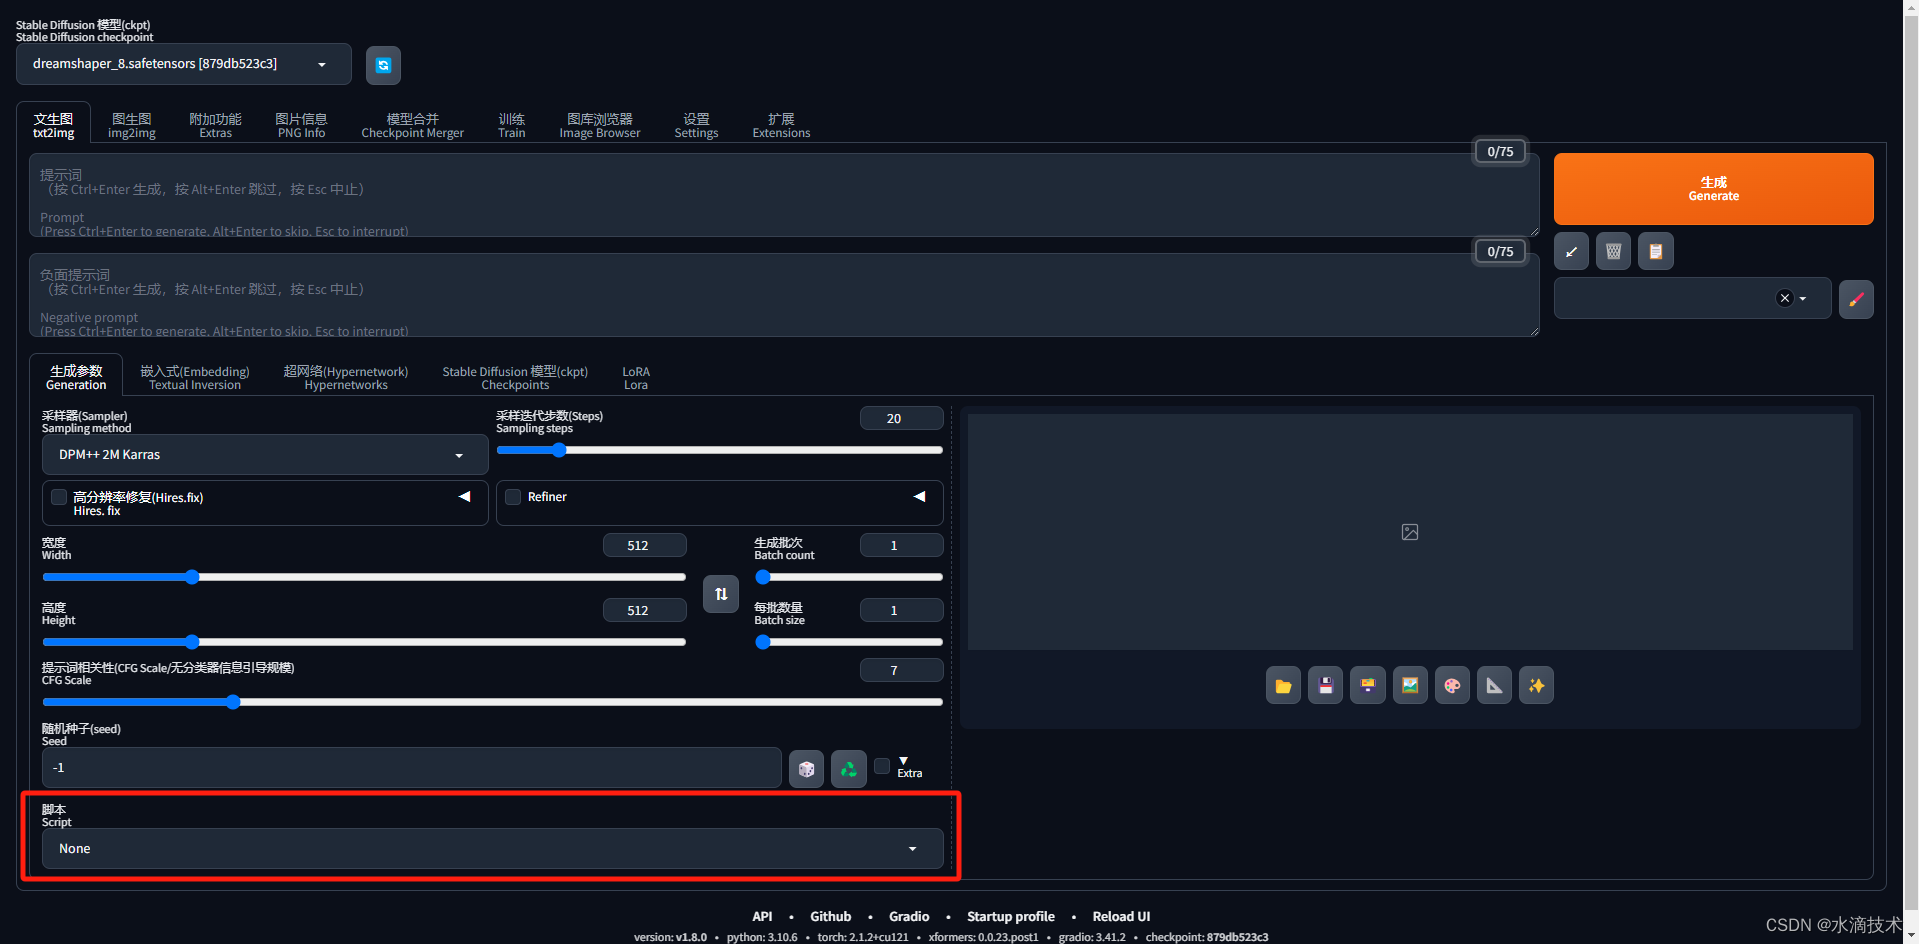The height and width of the screenshot is (944, 1919).
Task: Open the Extras tab
Action: tap(215, 126)
